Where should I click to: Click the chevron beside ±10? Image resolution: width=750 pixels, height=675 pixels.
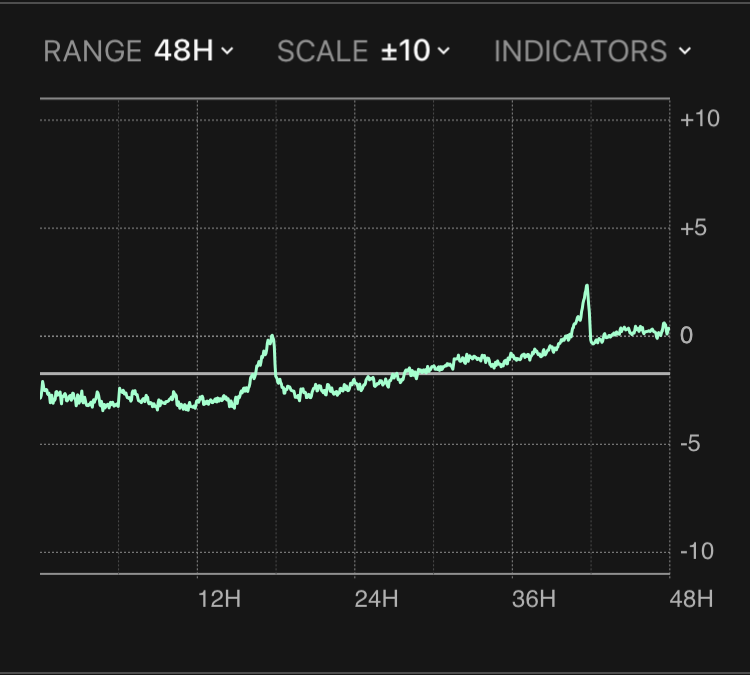click(444, 51)
